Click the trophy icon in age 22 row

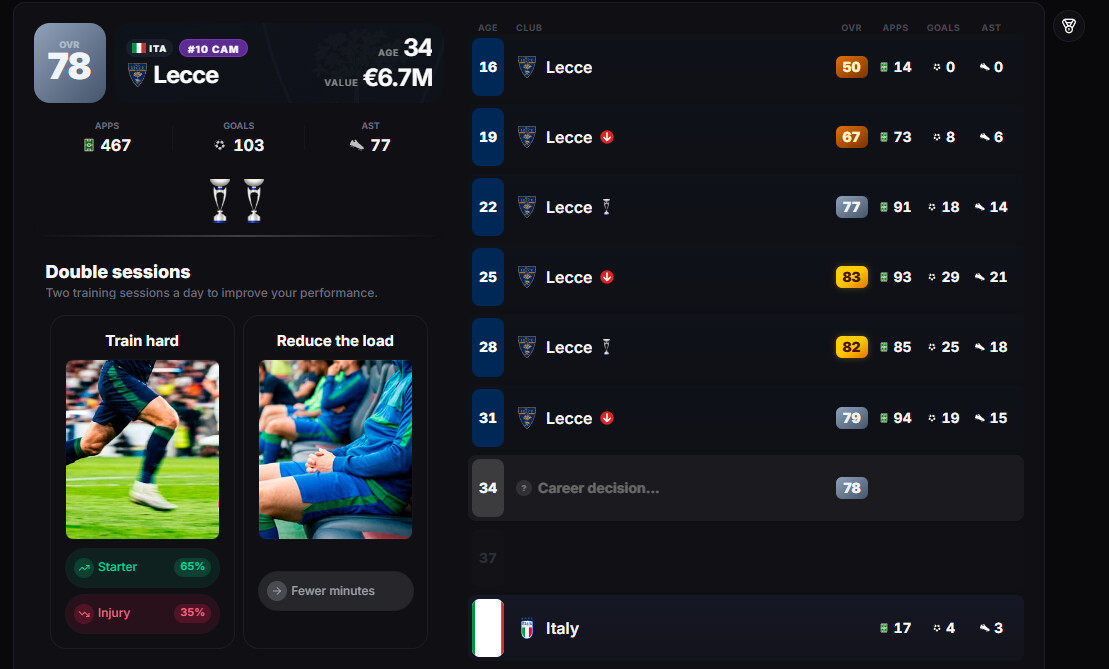click(606, 206)
